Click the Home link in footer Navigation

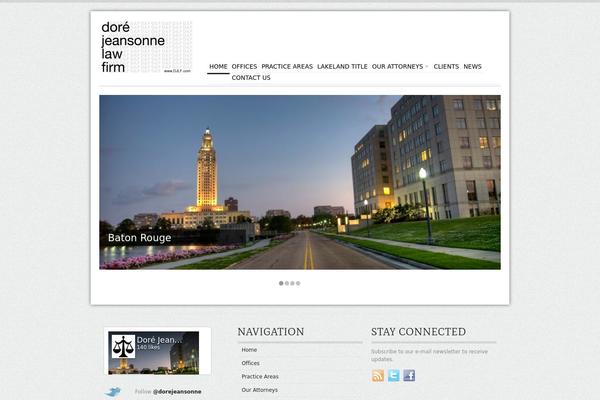pyautogui.click(x=249, y=350)
